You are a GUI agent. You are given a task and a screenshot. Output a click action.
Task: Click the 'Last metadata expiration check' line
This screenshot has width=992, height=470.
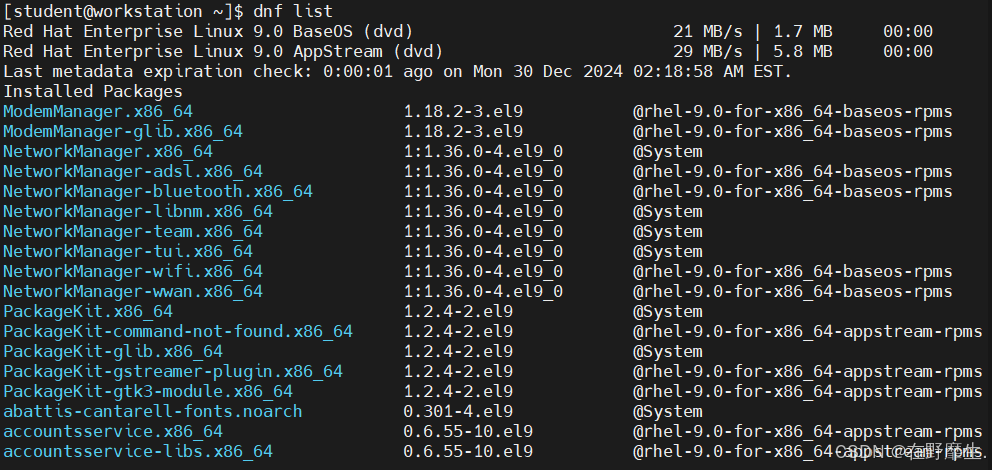pos(397,71)
